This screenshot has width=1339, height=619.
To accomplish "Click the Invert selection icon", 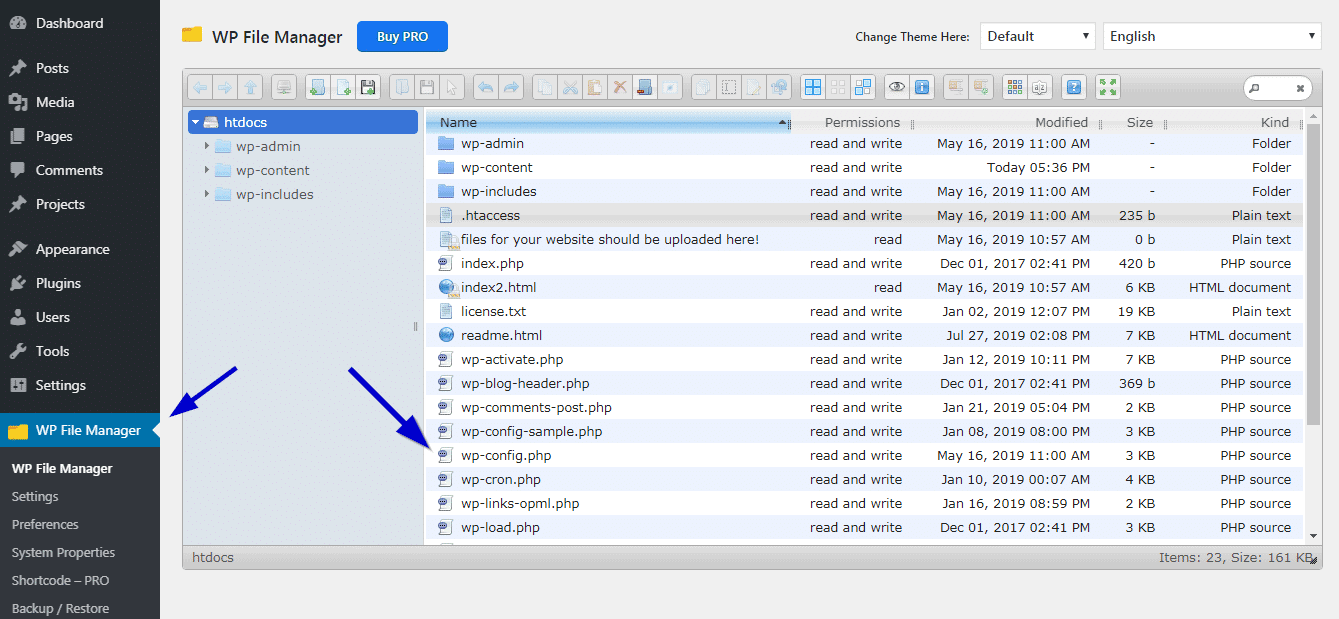I will click(x=863, y=87).
